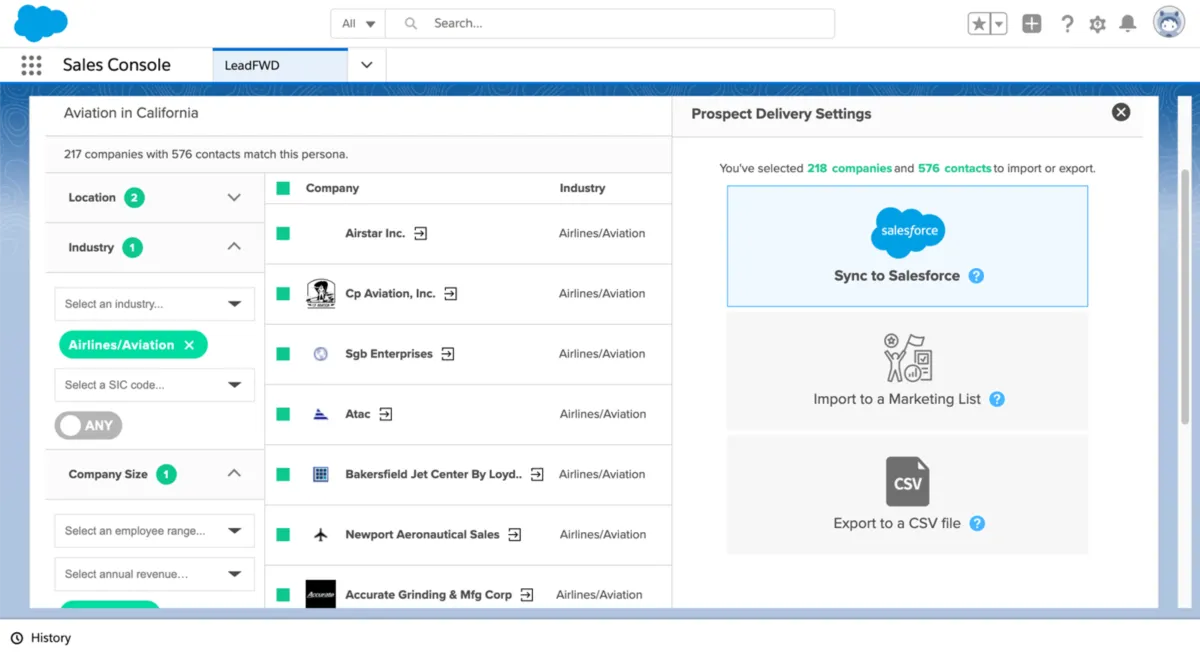Viewport: 1200px width, 653px height.
Task: Sort by the Company column header
Action: click(x=332, y=188)
